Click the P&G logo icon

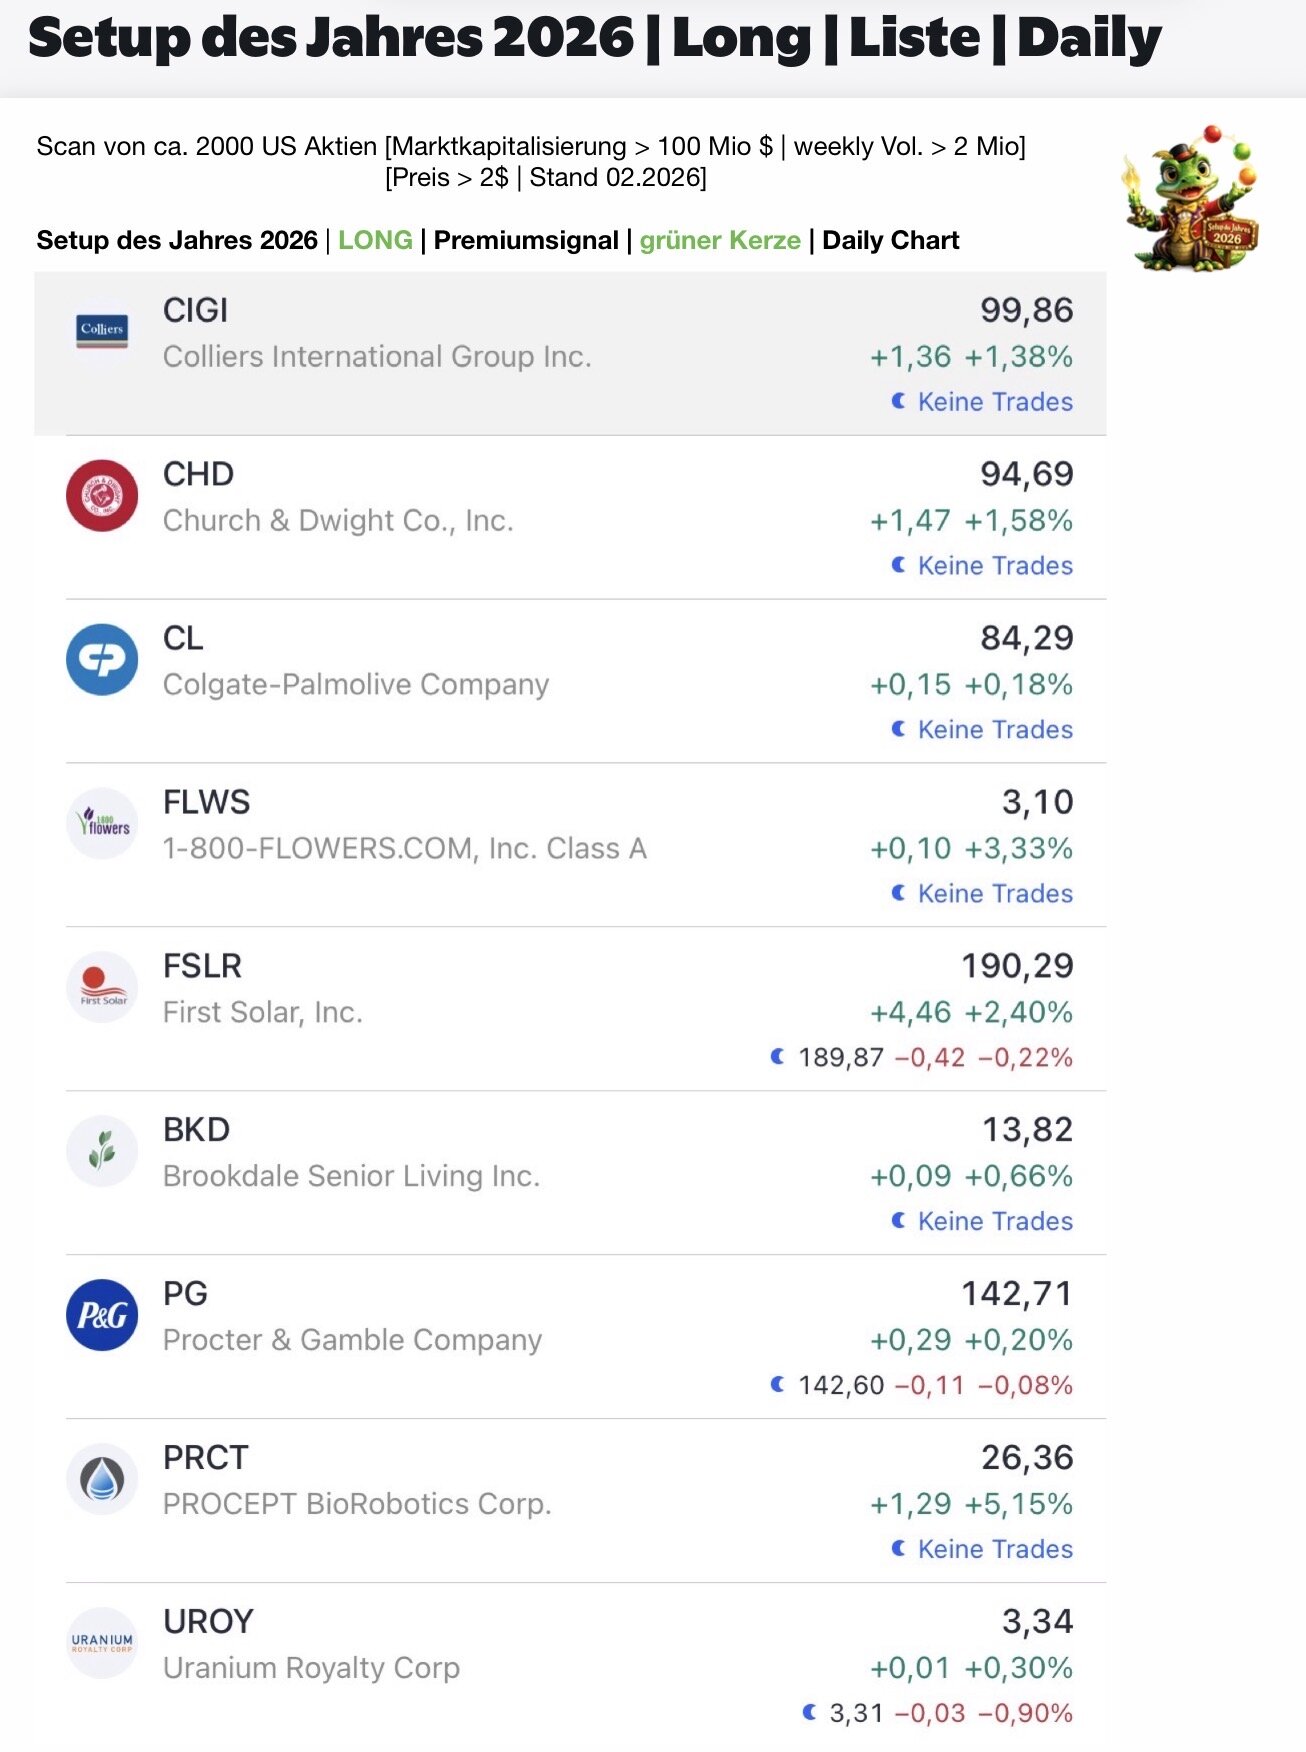[102, 1315]
